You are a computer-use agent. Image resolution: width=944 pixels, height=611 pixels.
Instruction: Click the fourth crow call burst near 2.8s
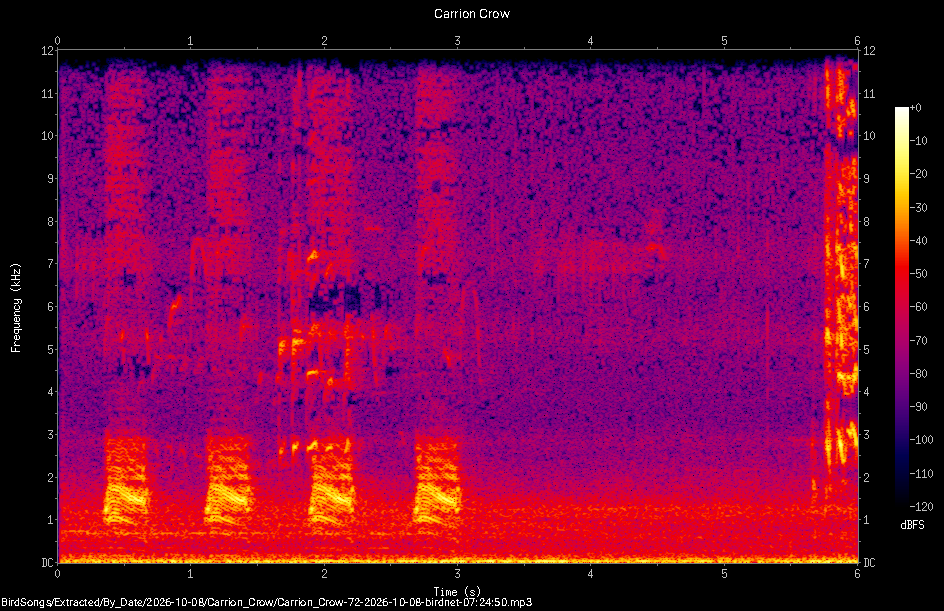tap(437, 482)
